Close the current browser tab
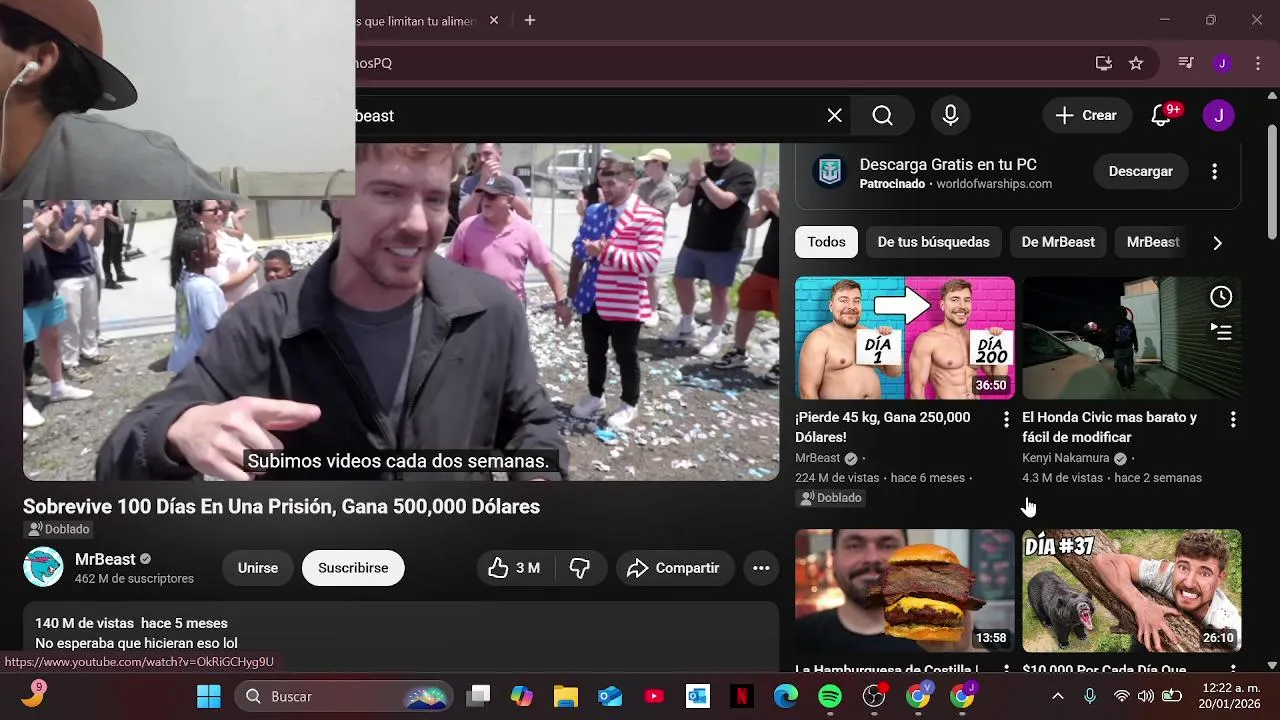Screen dimensions: 1280x720 pos(494,20)
